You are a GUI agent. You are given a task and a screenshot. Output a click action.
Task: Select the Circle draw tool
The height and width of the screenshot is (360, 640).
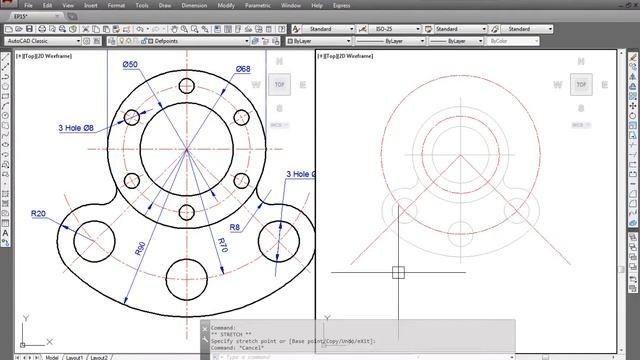5,116
